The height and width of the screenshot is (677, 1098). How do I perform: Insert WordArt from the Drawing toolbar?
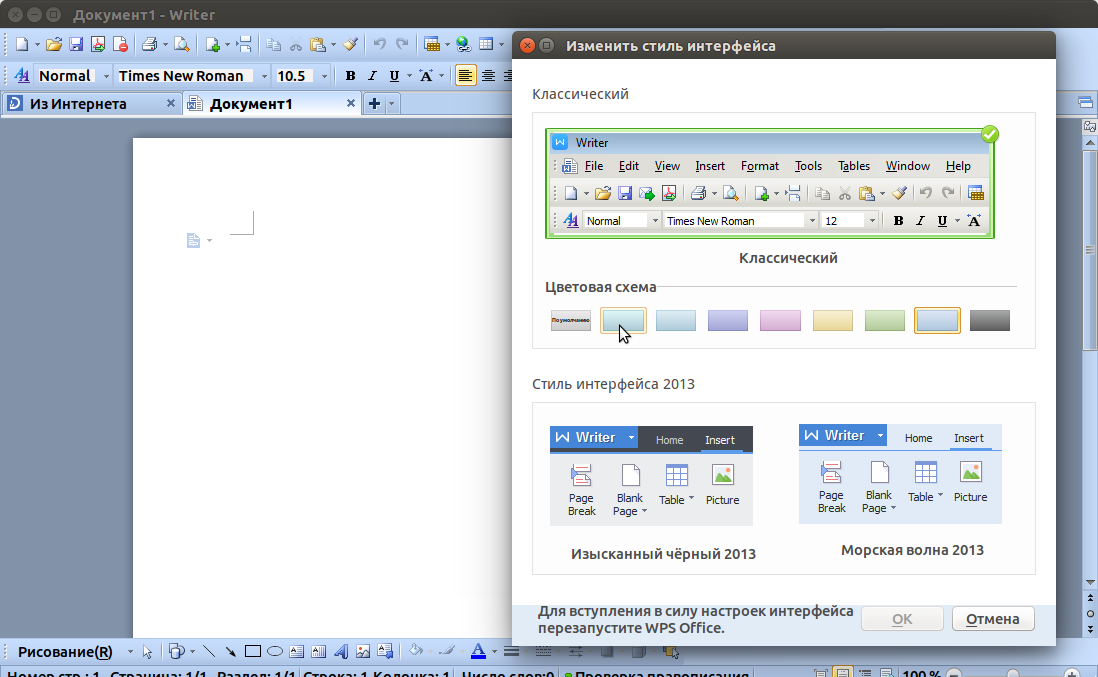(341, 652)
